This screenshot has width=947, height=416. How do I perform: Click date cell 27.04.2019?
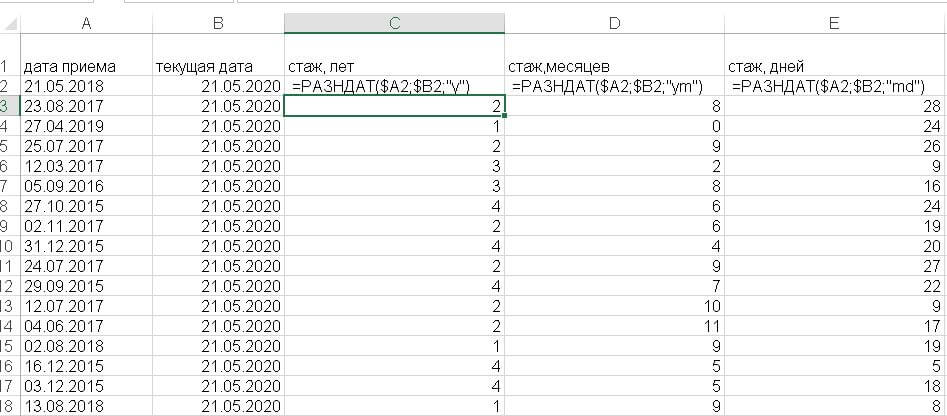tap(86, 126)
